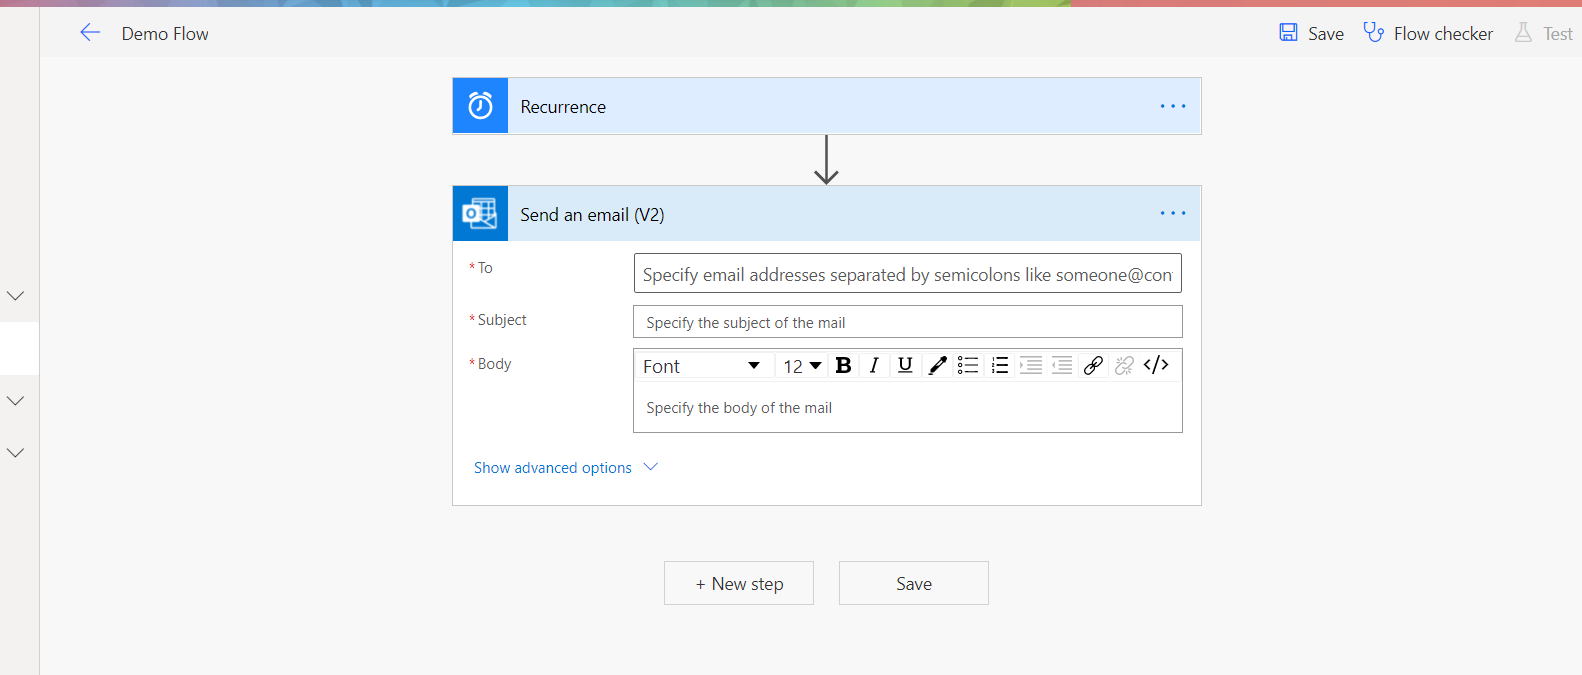This screenshot has width=1582, height=675.
Task: Switch to HTML code view in body editor
Action: coord(1156,366)
